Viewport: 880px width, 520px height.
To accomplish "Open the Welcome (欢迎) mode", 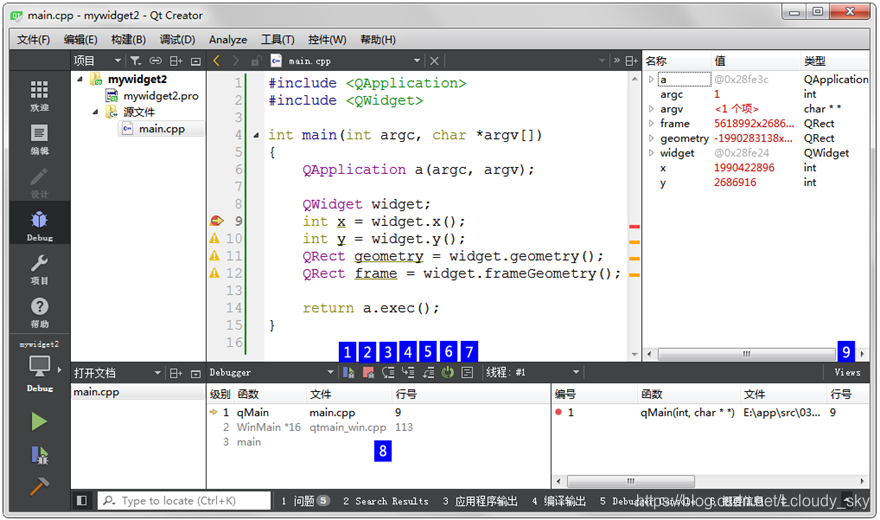I will point(39,95).
